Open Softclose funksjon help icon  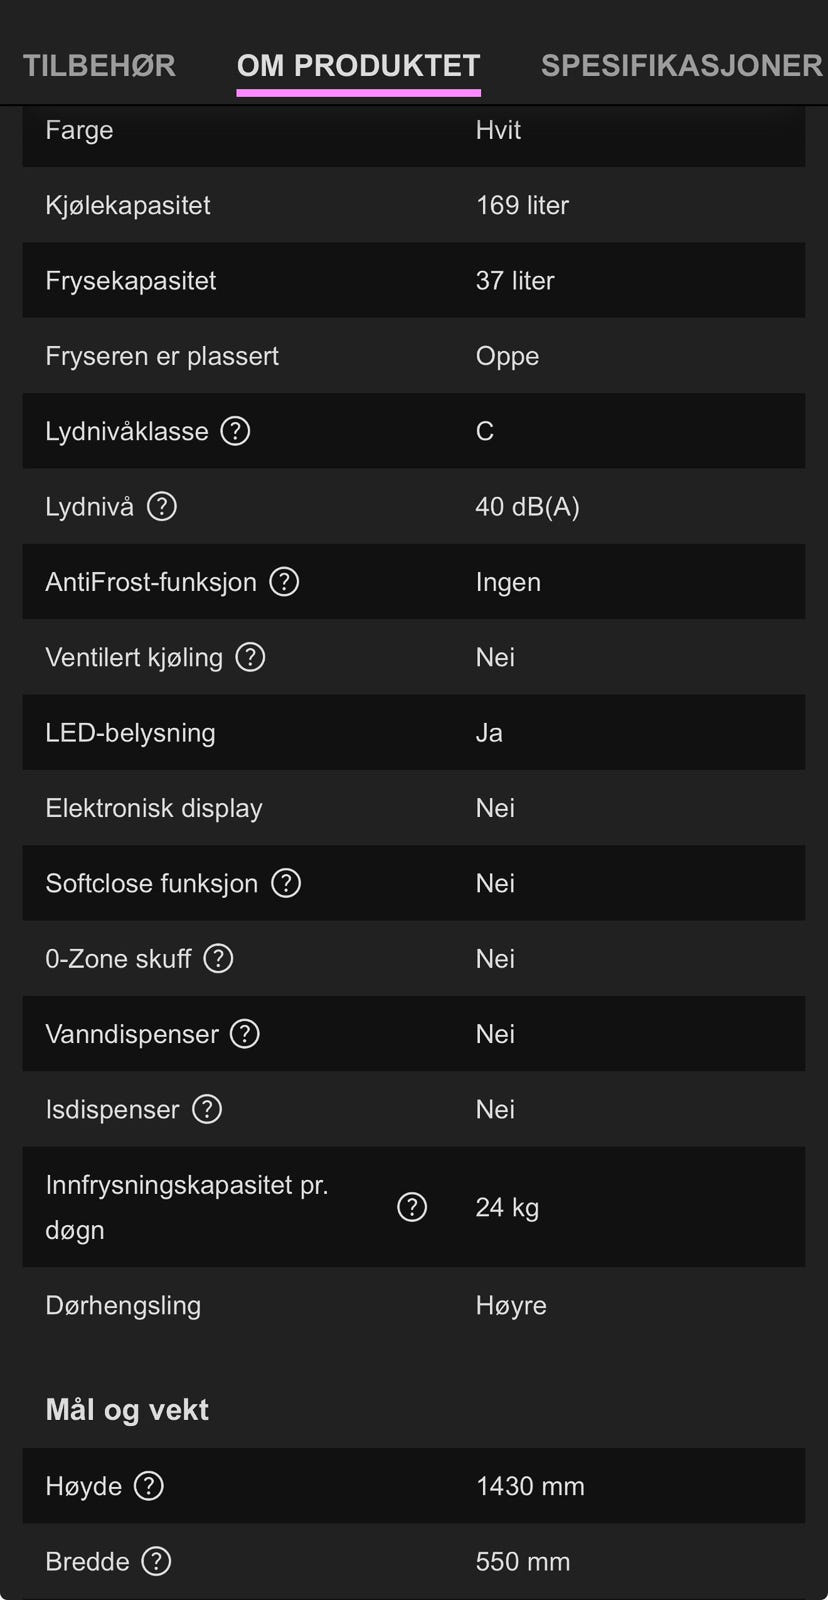tap(286, 883)
